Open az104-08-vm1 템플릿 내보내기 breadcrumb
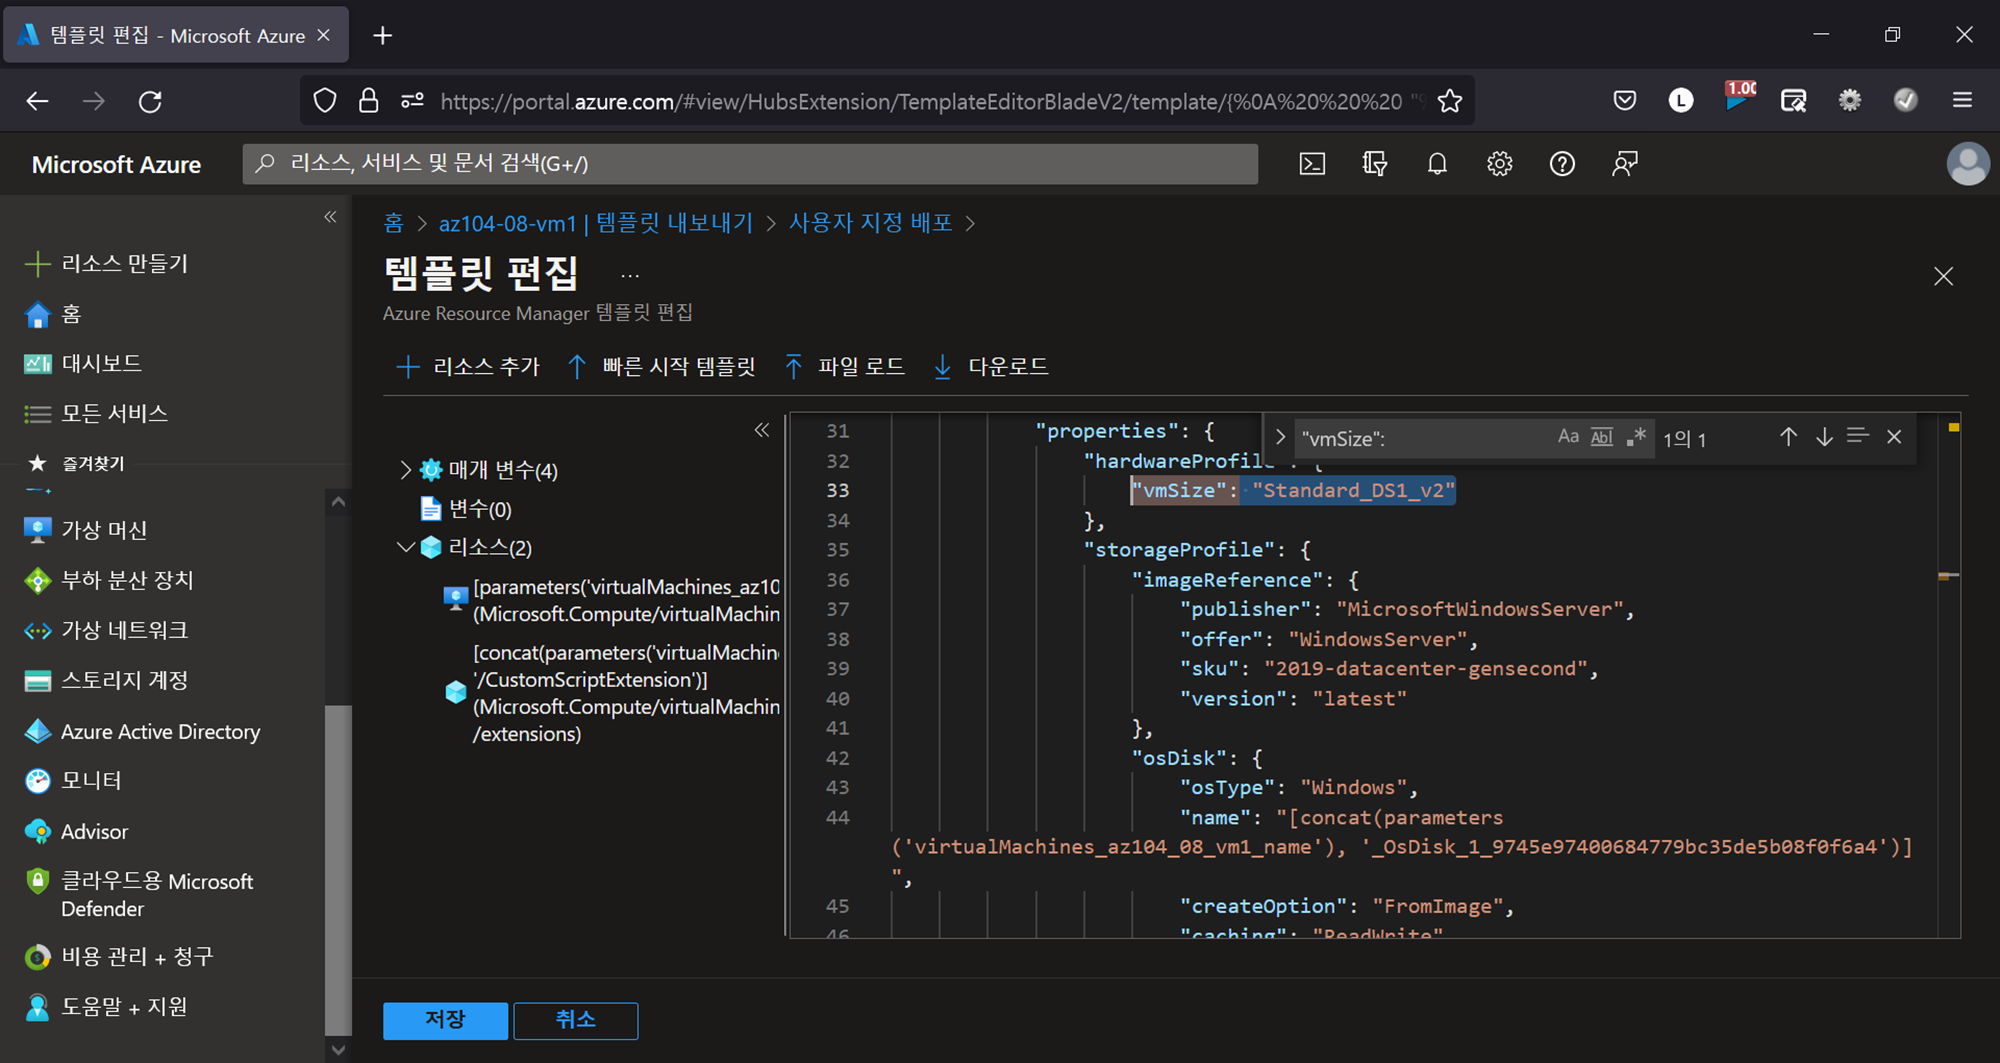Image resolution: width=2000 pixels, height=1063 pixels. 596,223
